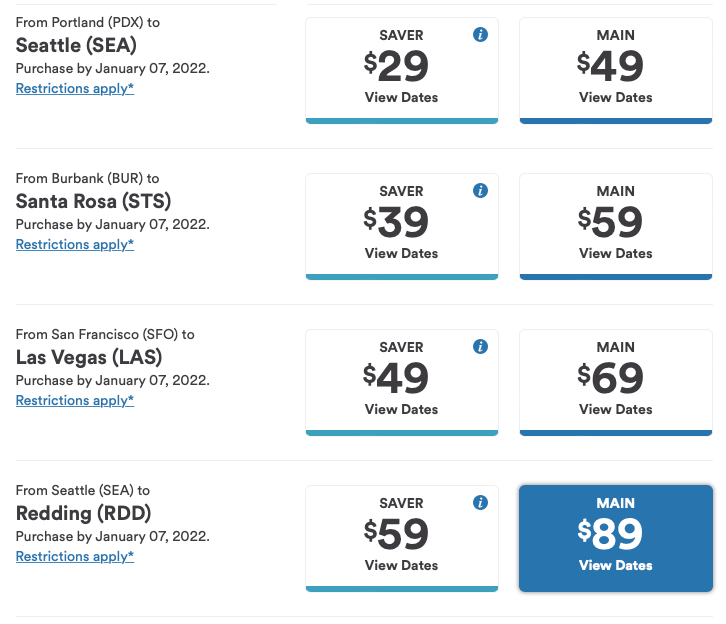The image size is (726, 624).
Task: Open Restrictions apply link for Las Vegas flight
Action: [75, 401]
